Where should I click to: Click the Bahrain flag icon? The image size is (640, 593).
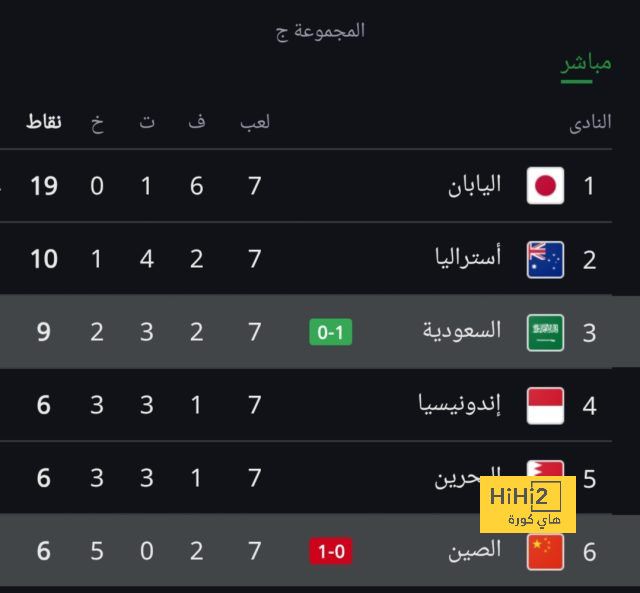tap(545, 469)
